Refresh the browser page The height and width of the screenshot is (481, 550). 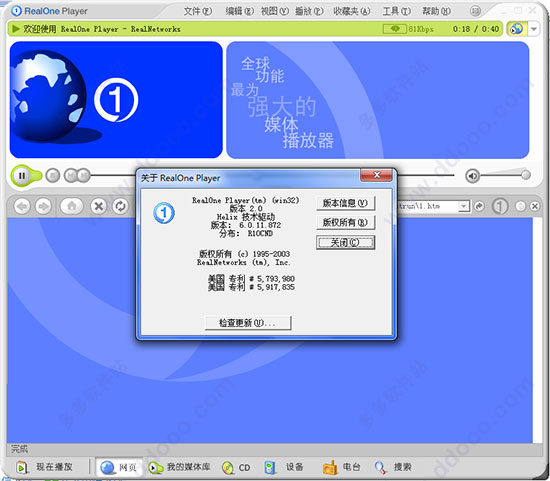click(x=120, y=206)
